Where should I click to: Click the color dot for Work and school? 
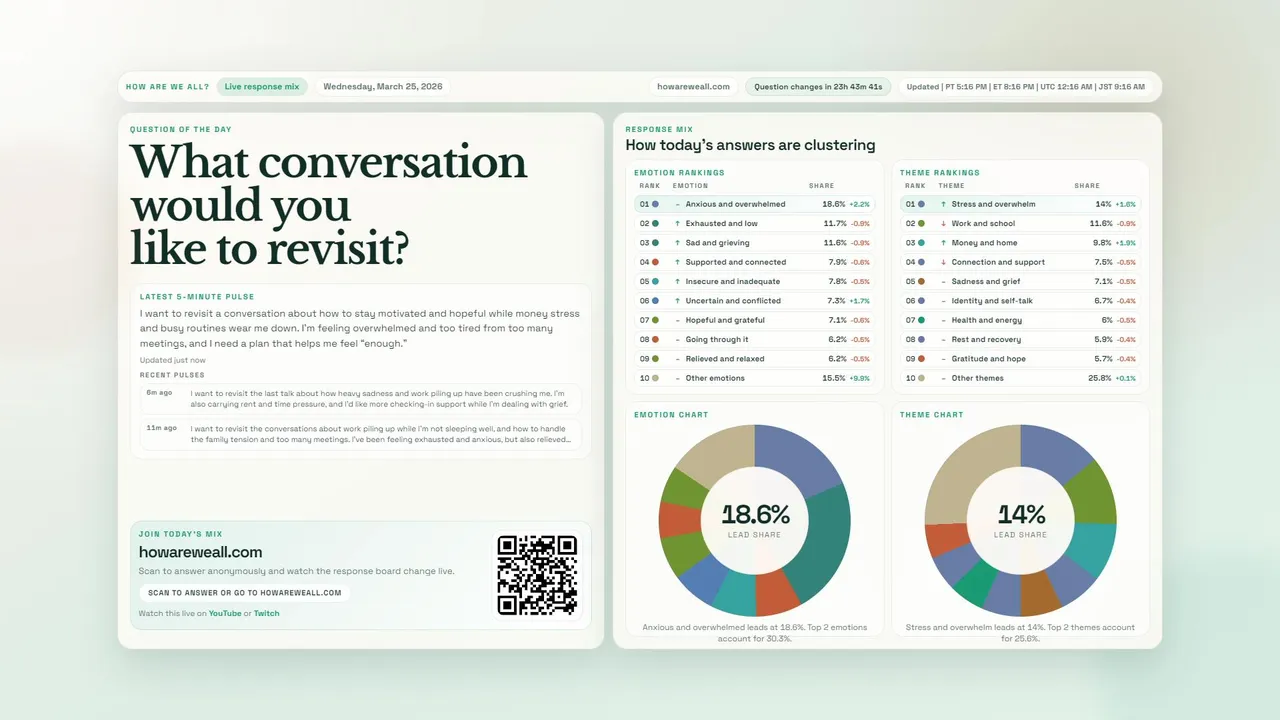(x=921, y=223)
